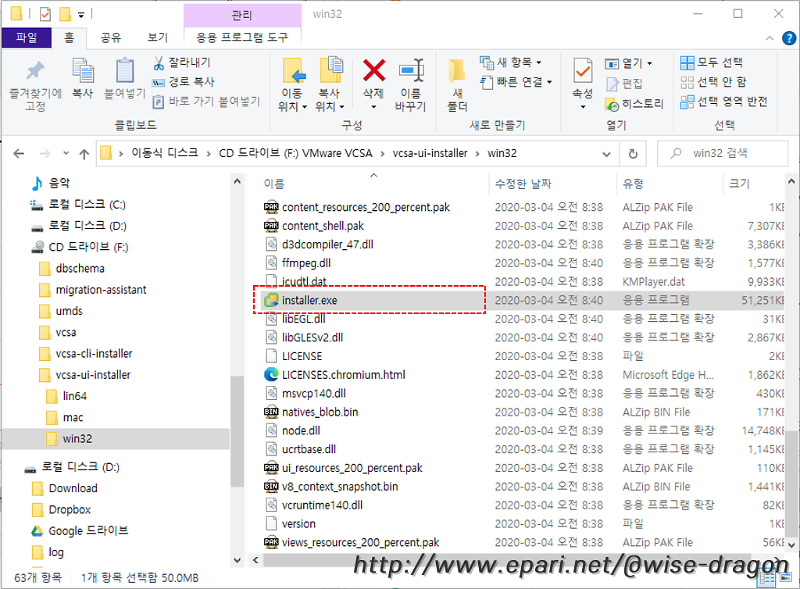Click the Refresh button beside address bar
800x589 pixels.
(633, 154)
